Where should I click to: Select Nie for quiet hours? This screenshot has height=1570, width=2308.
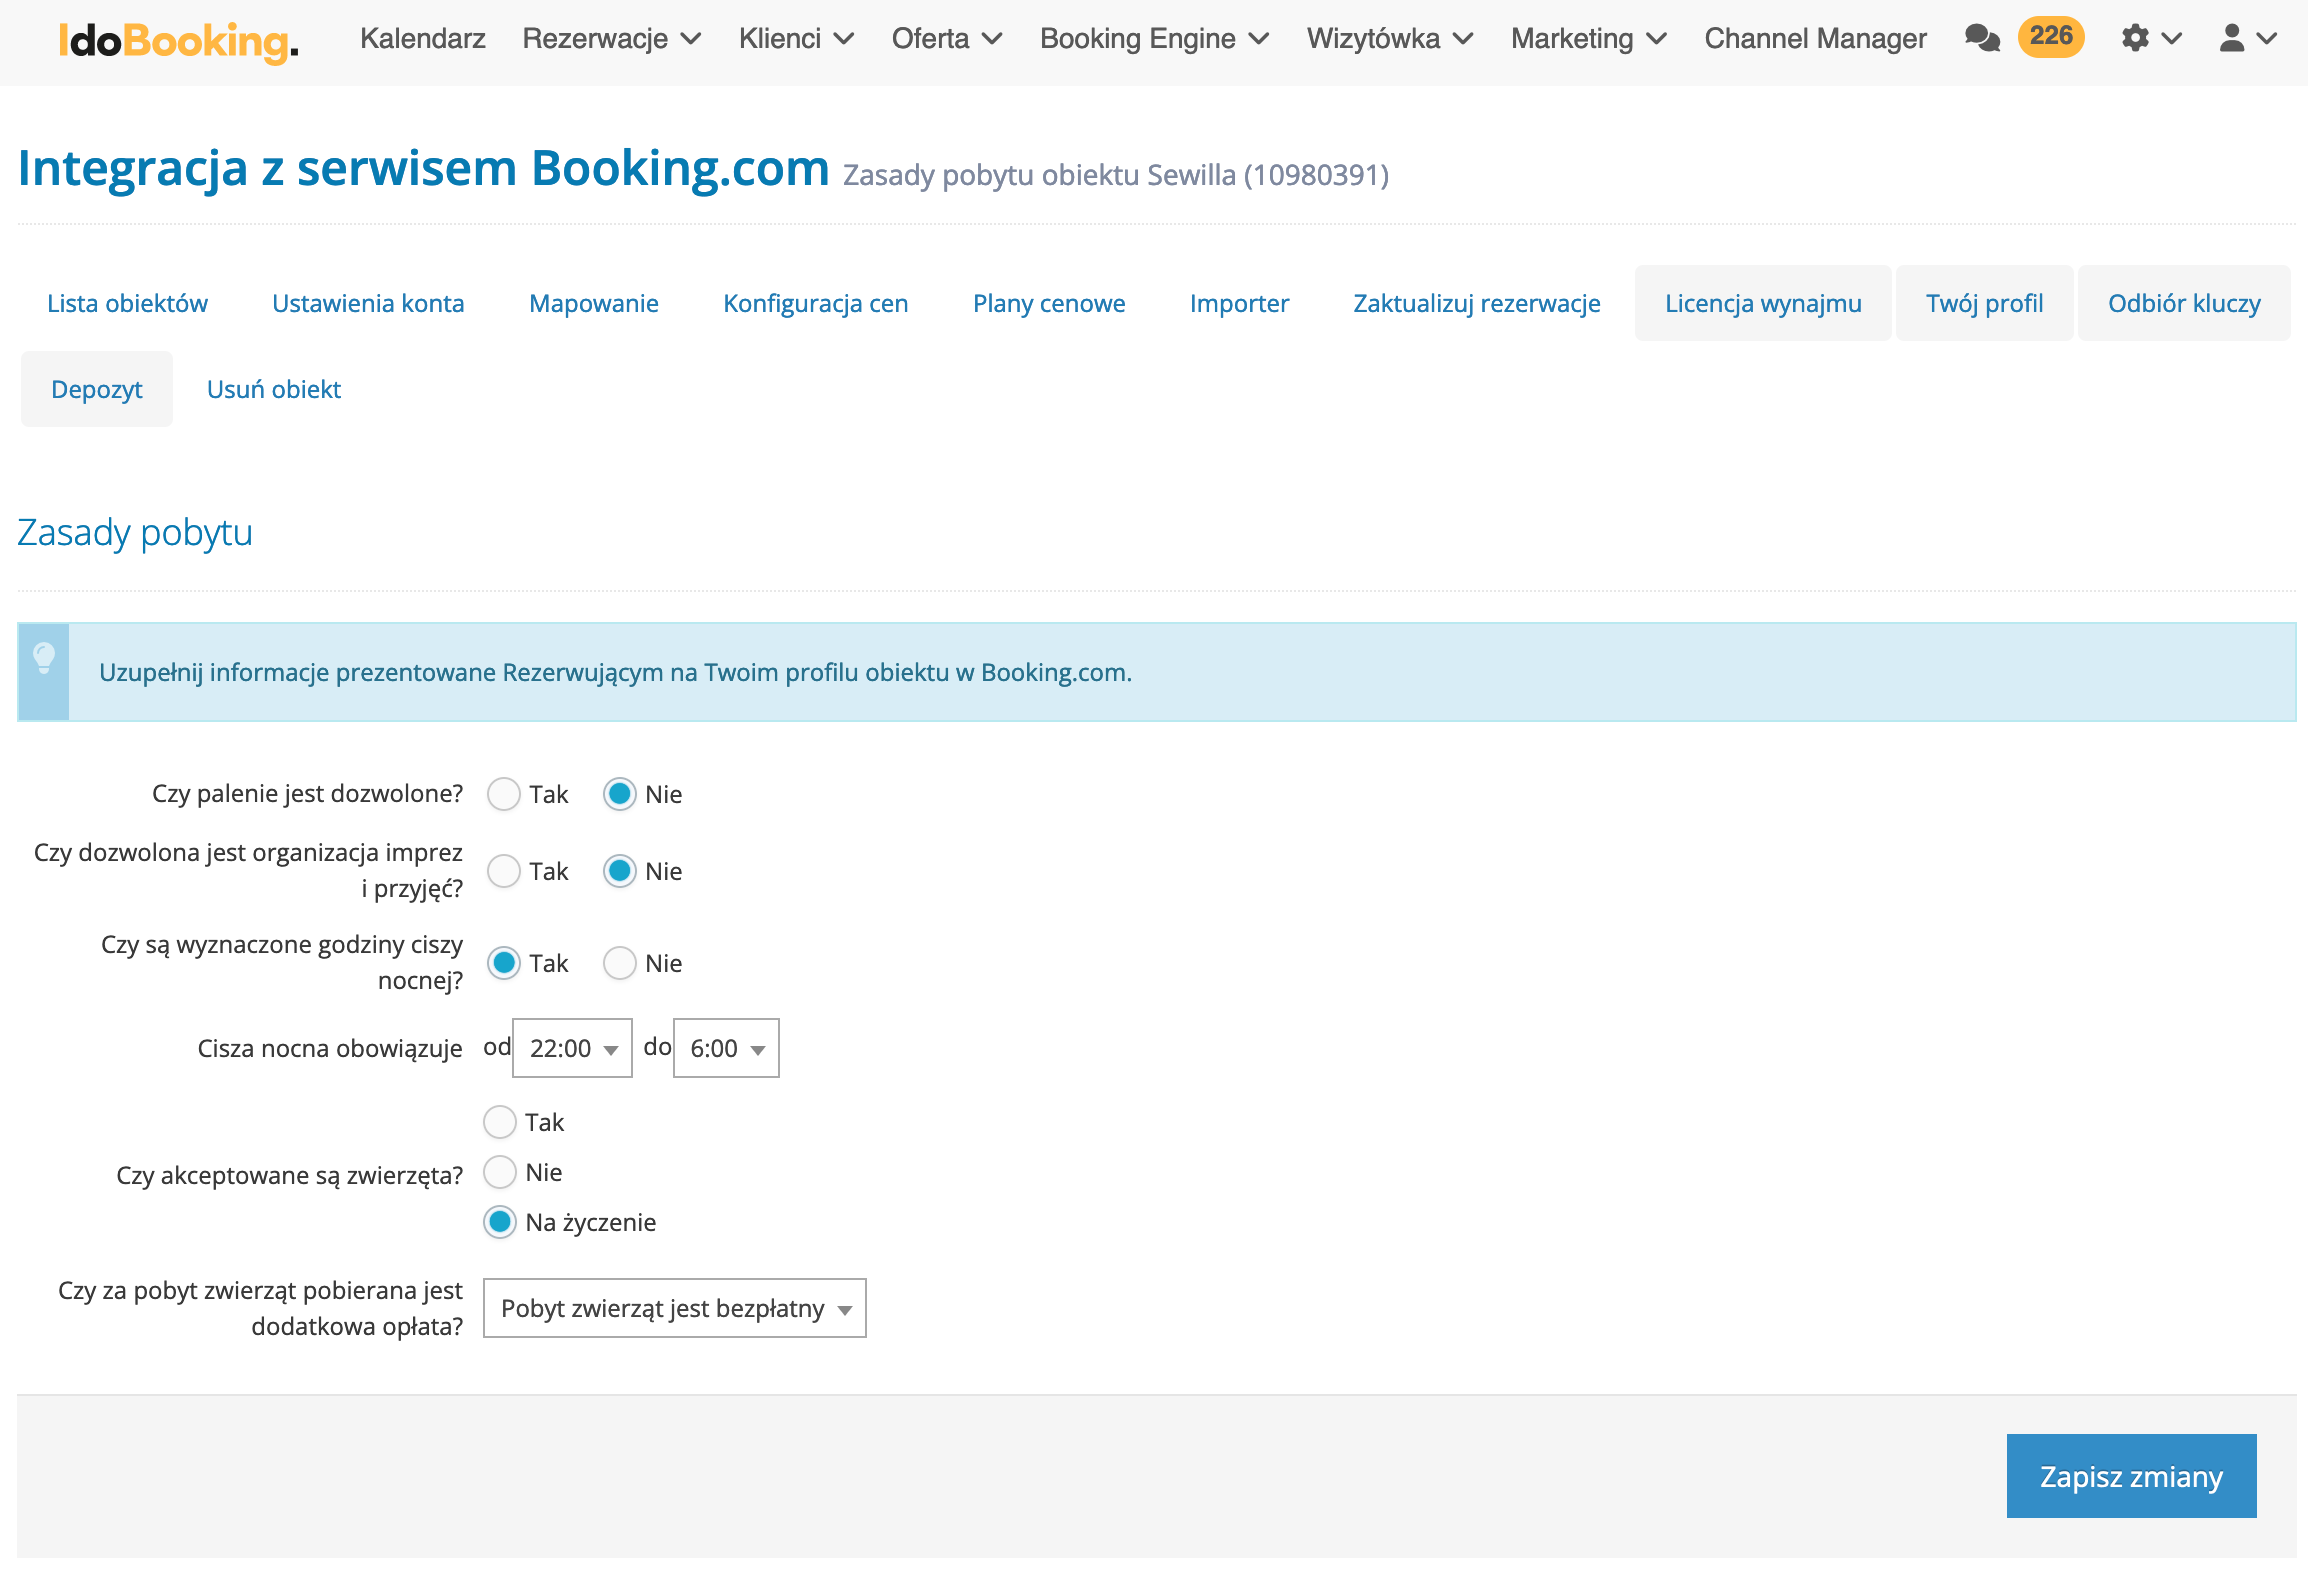[x=620, y=963]
